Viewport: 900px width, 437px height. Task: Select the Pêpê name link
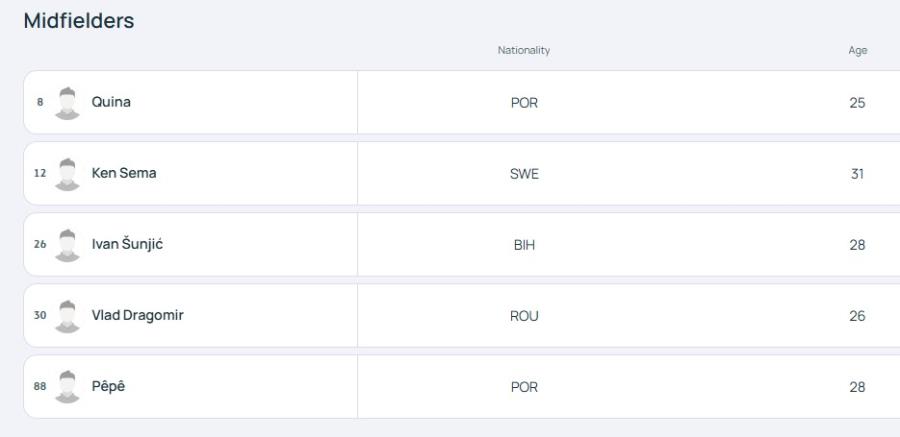tap(108, 386)
